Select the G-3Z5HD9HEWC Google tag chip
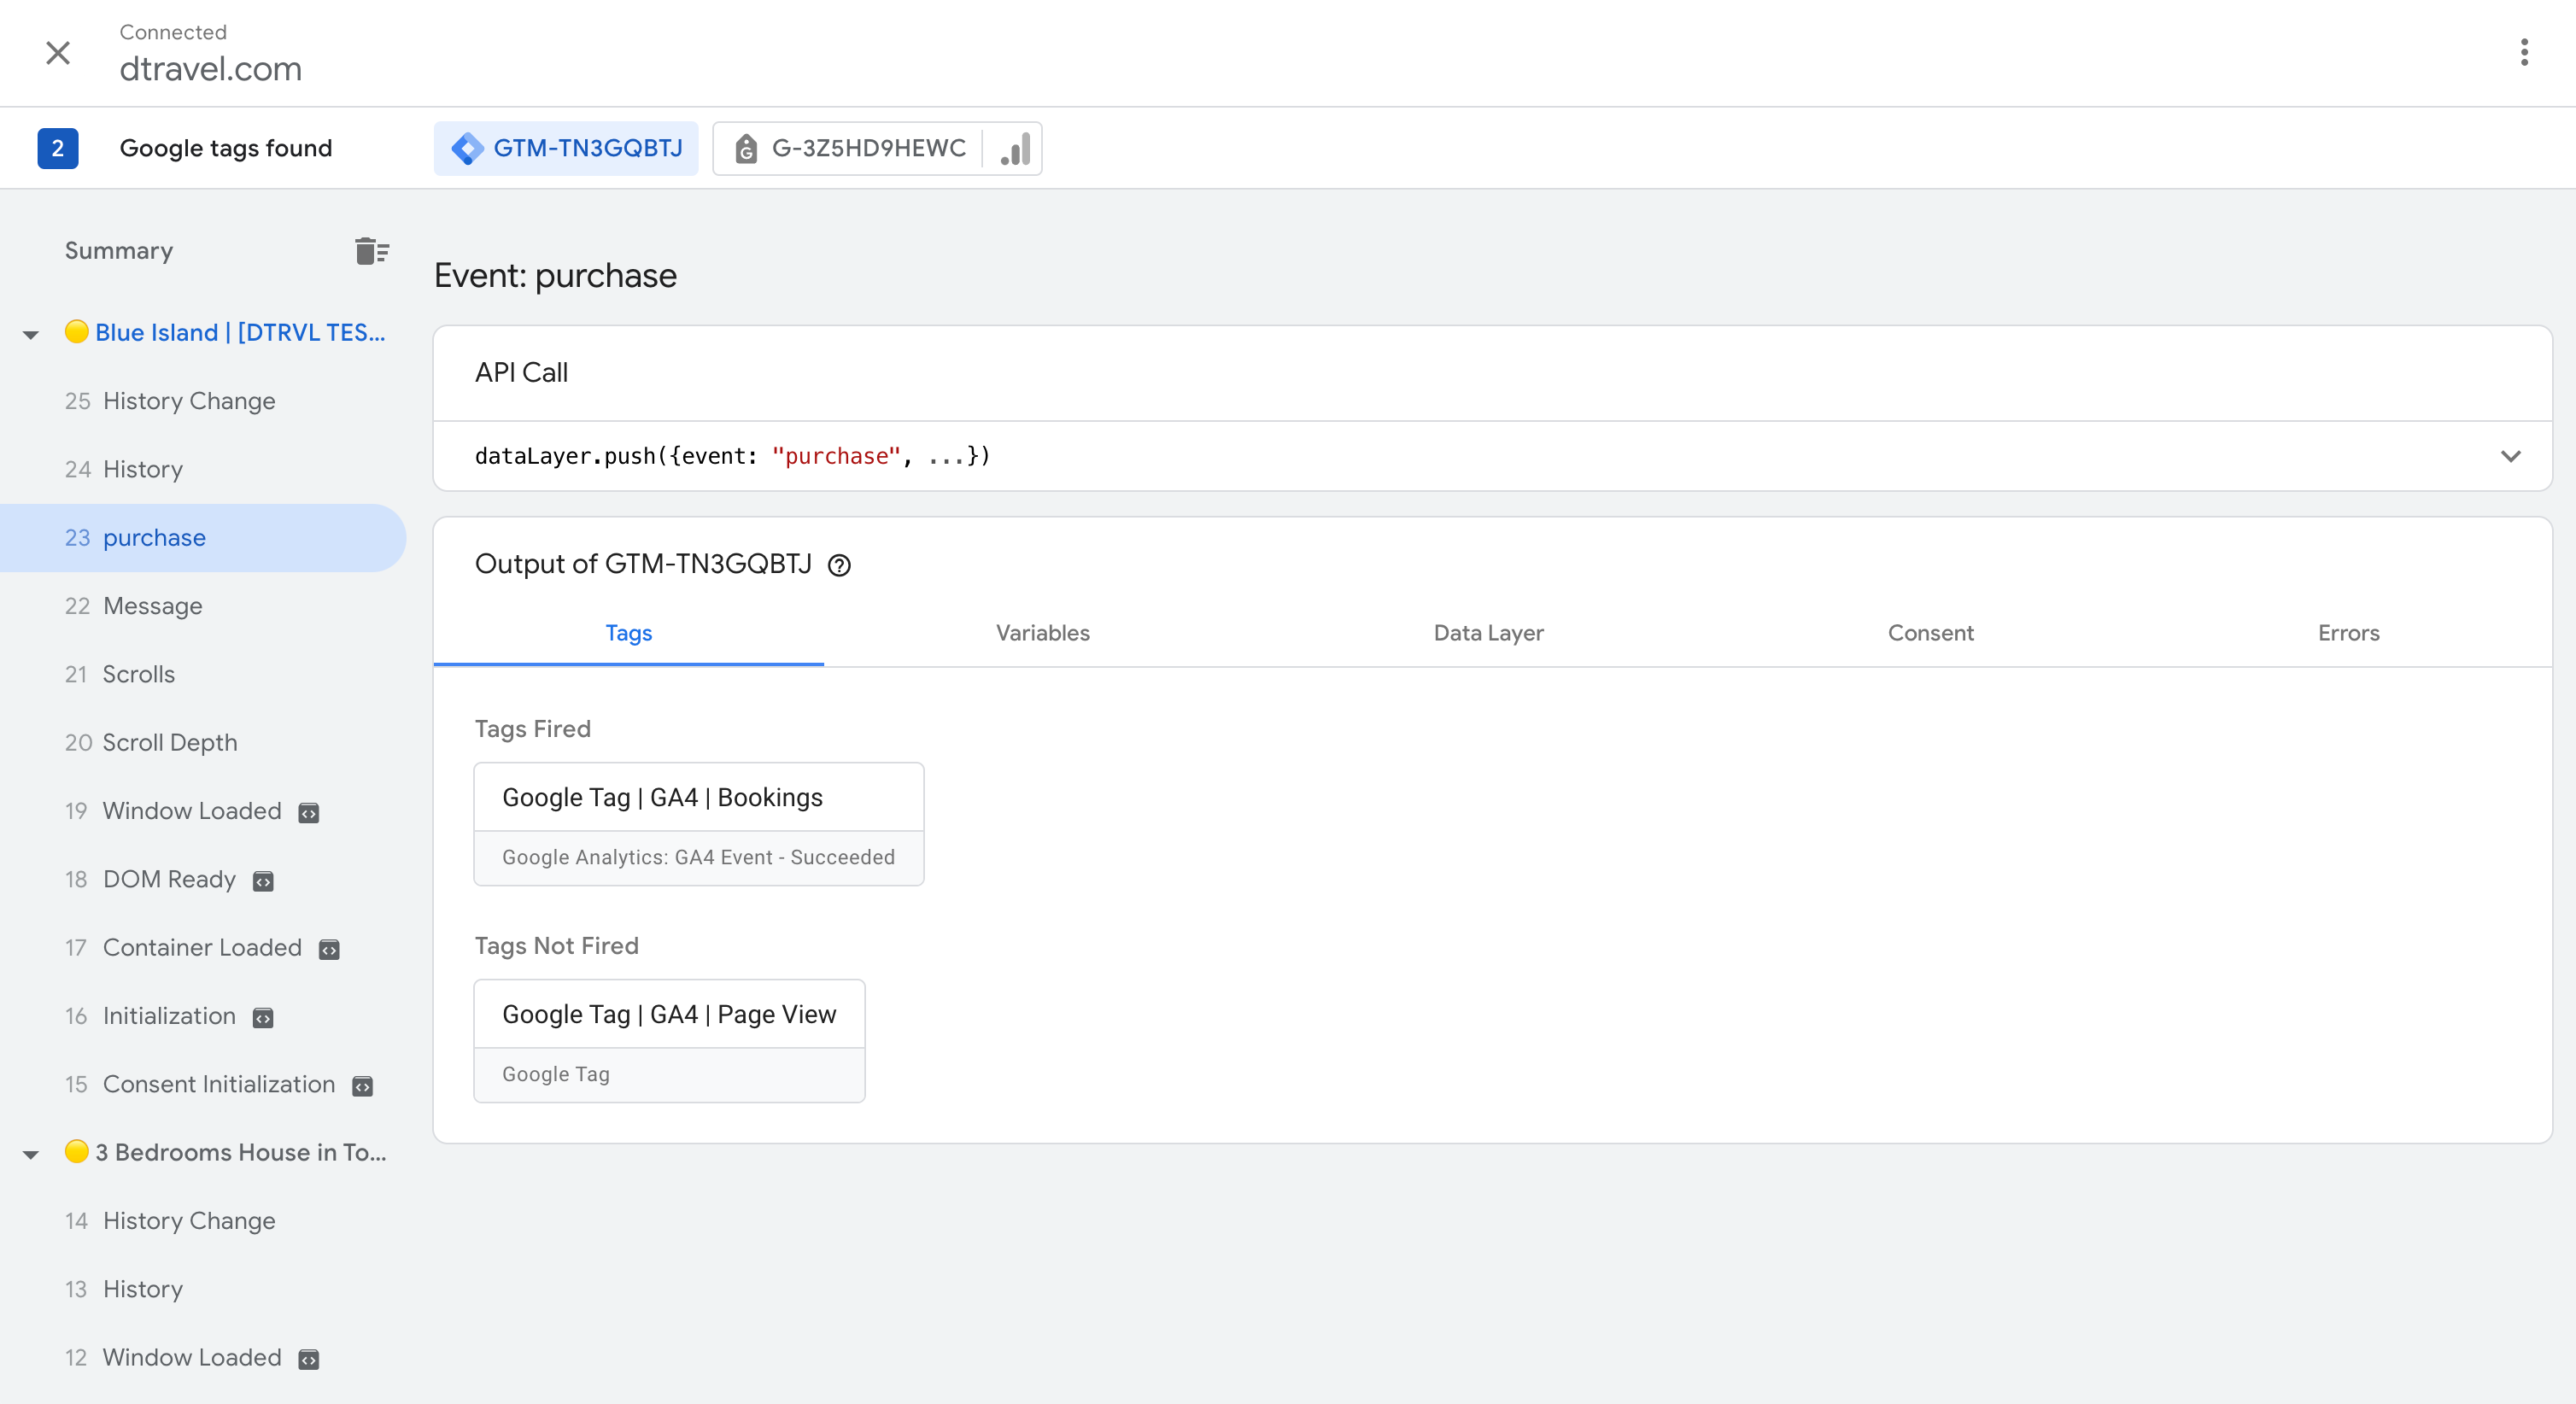2576x1404 pixels. click(x=850, y=148)
